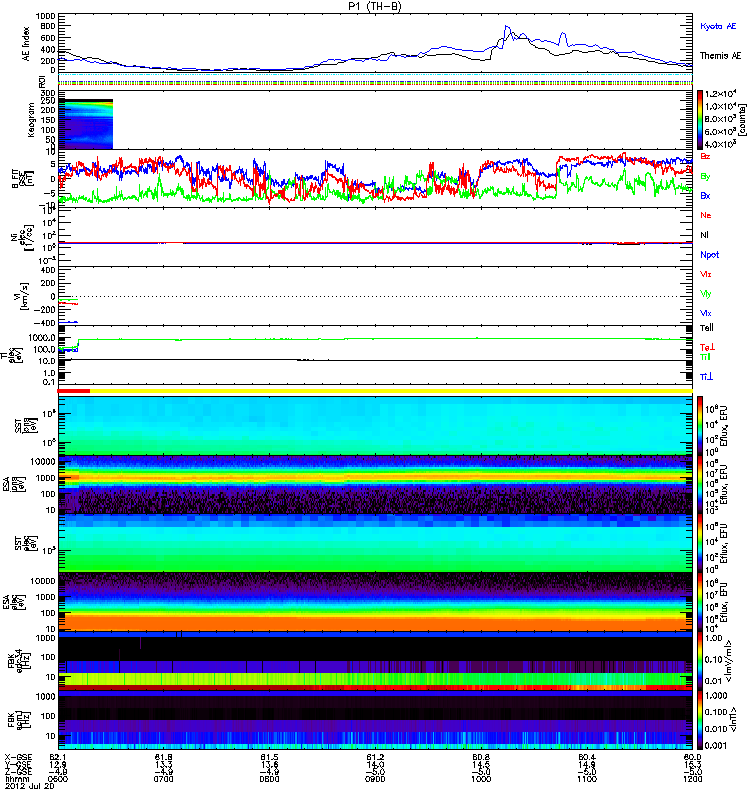This screenshot has width=750, height=800.
Task: Click the ESA ion energy spectrogram panel
Action: click(x=376, y=485)
